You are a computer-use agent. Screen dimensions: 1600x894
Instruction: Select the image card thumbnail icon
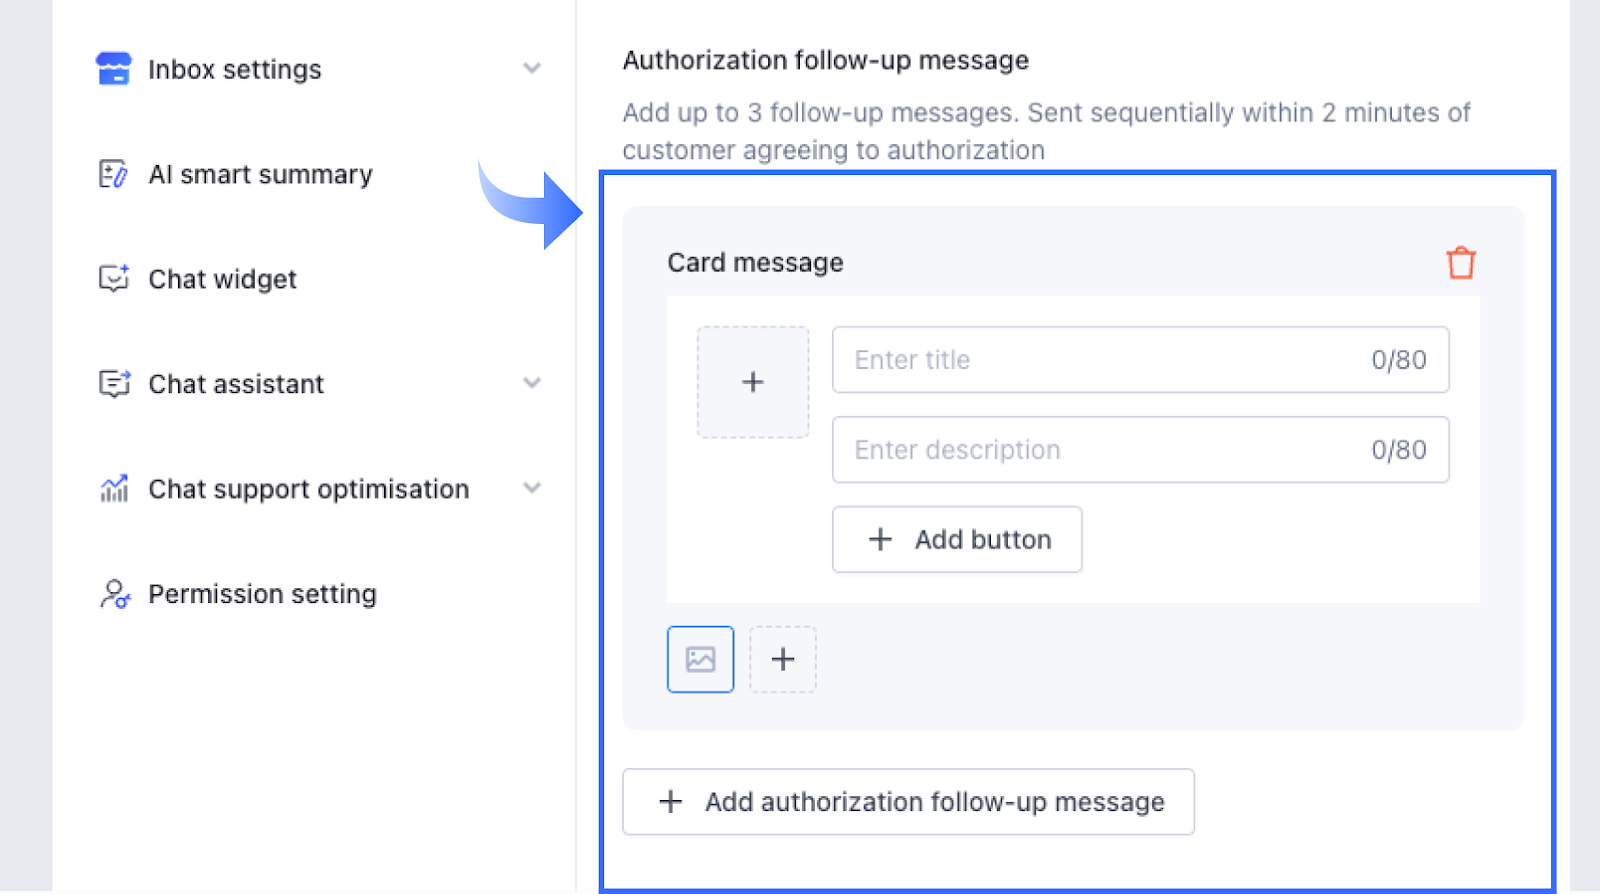tap(700, 659)
